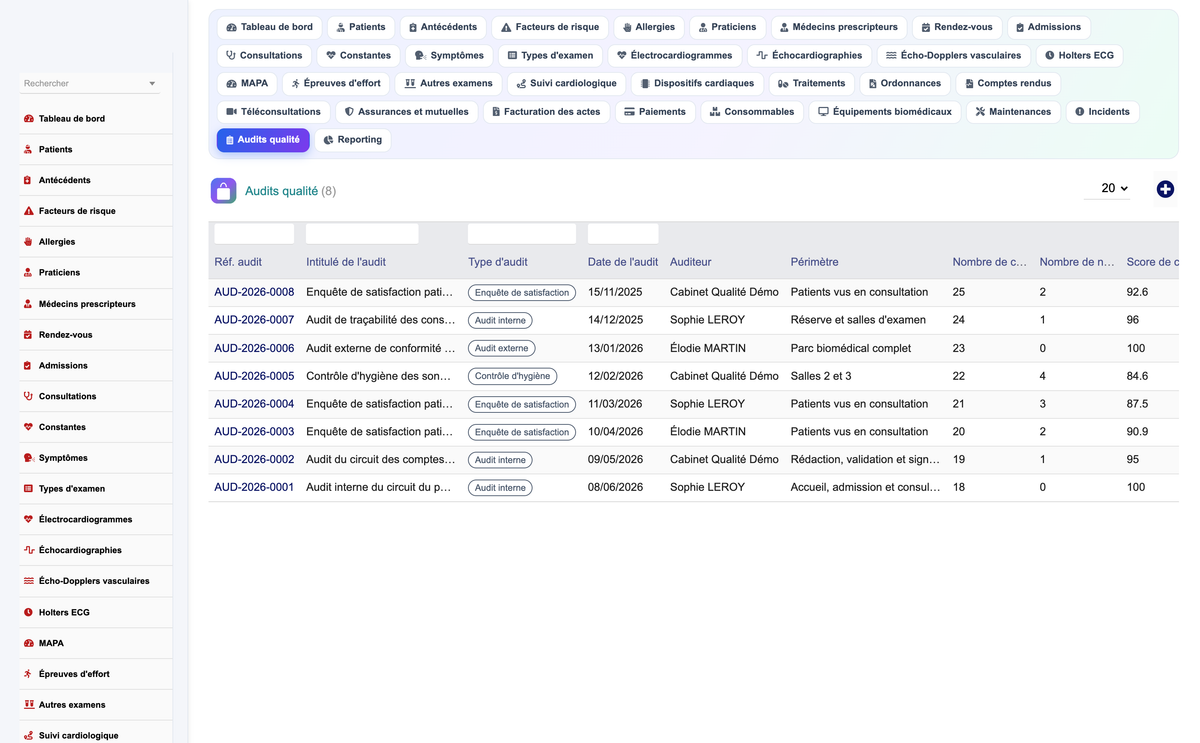1200x743 pixels.
Task: Open the Reporting tab
Action: 353,140
